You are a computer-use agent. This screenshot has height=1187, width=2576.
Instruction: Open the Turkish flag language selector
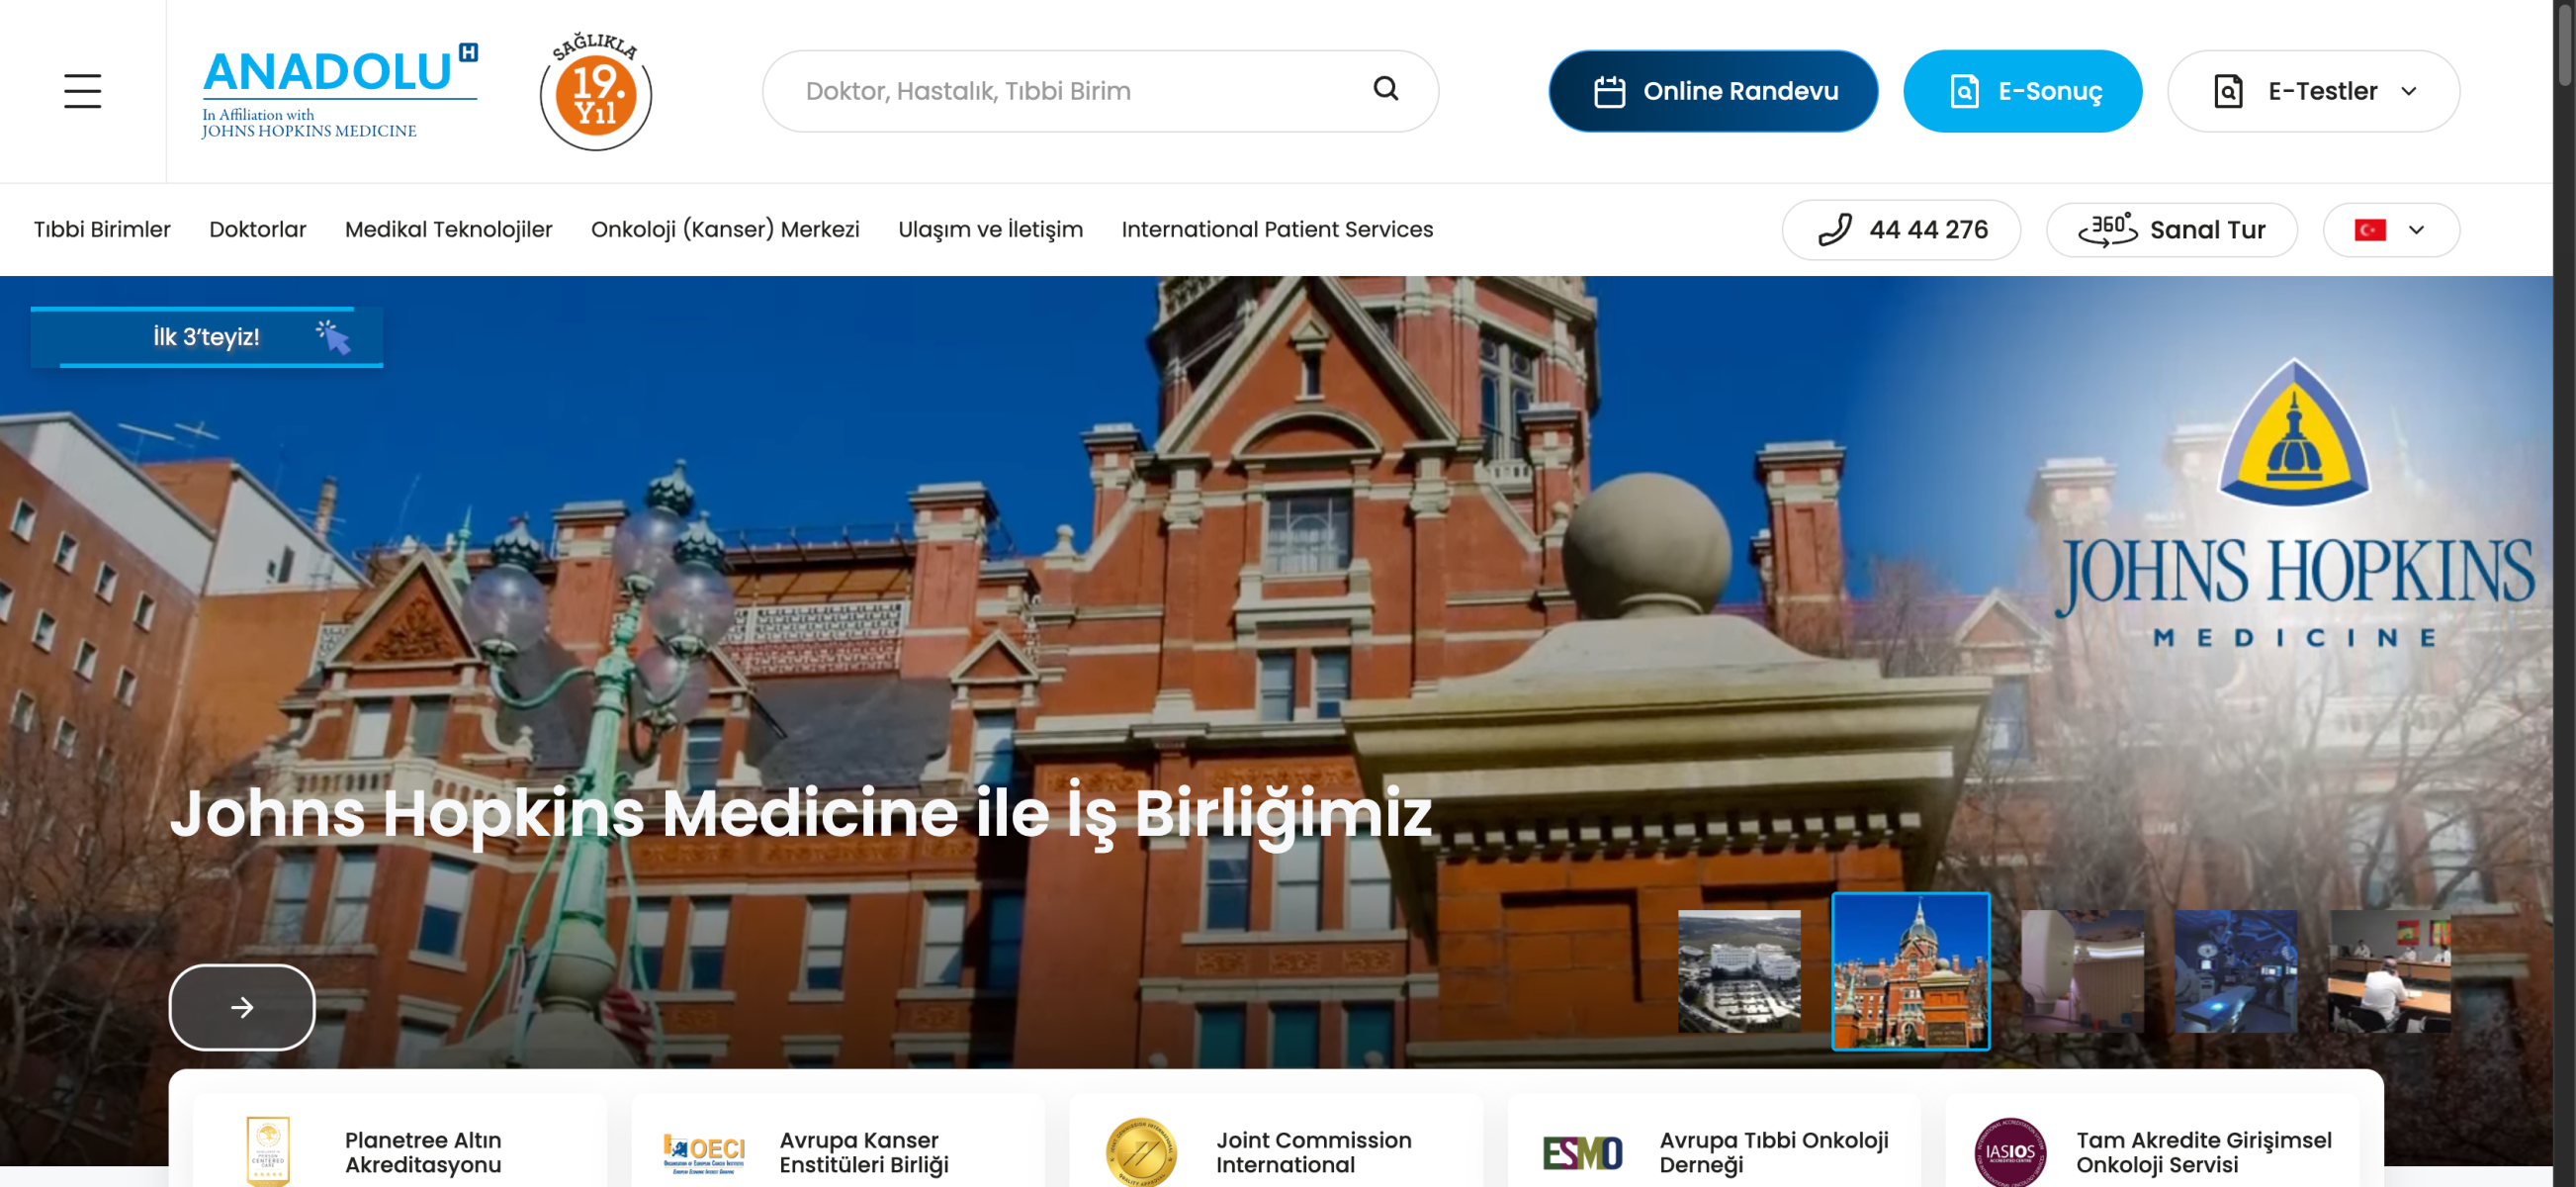pos(2390,230)
